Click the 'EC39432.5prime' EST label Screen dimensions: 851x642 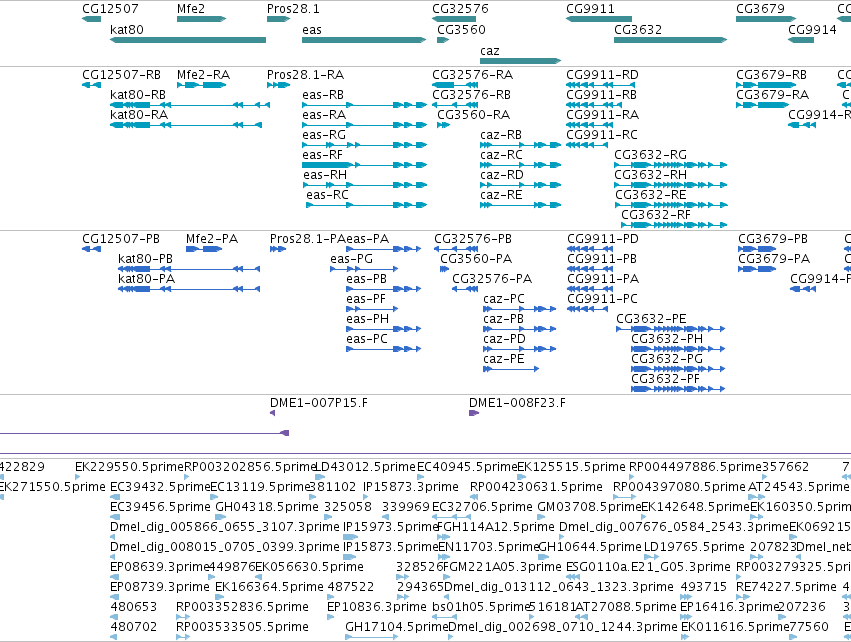pos(160,487)
